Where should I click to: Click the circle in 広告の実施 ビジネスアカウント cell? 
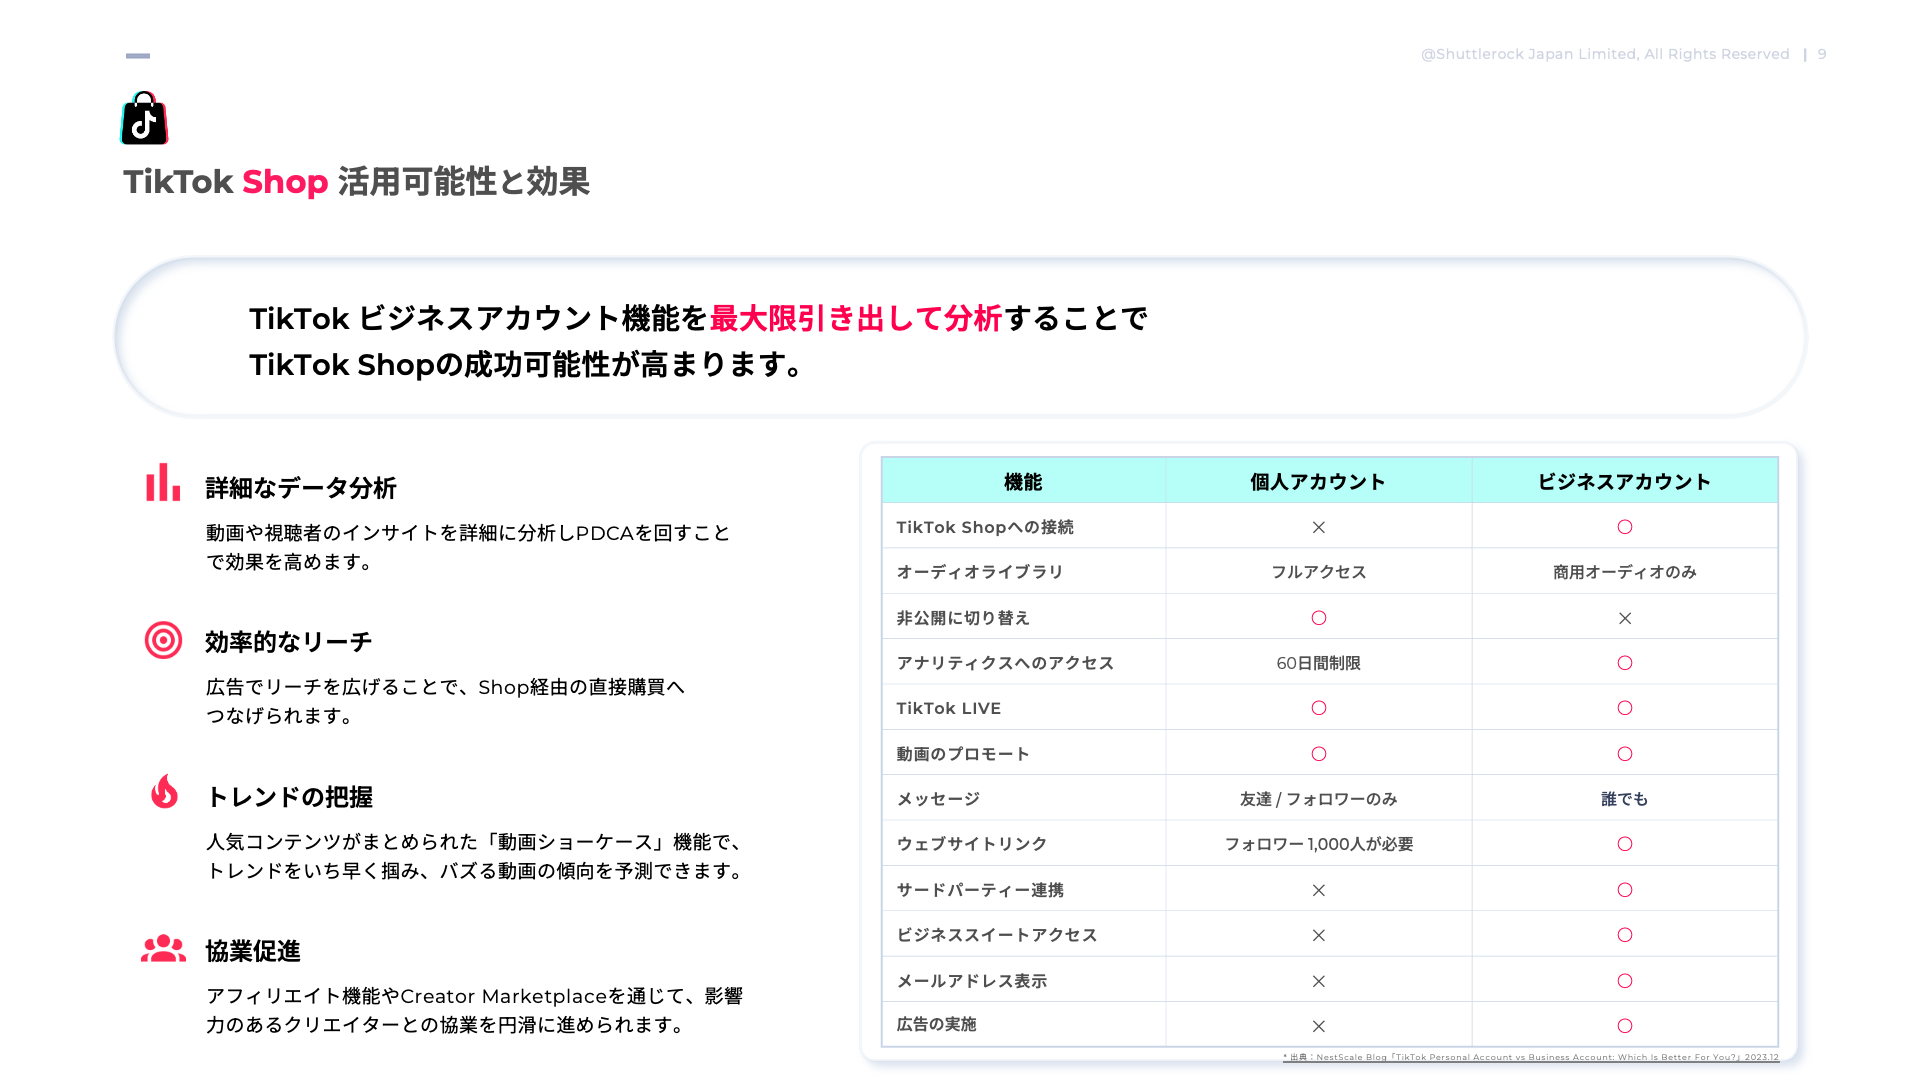click(x=1625, y=1026)
